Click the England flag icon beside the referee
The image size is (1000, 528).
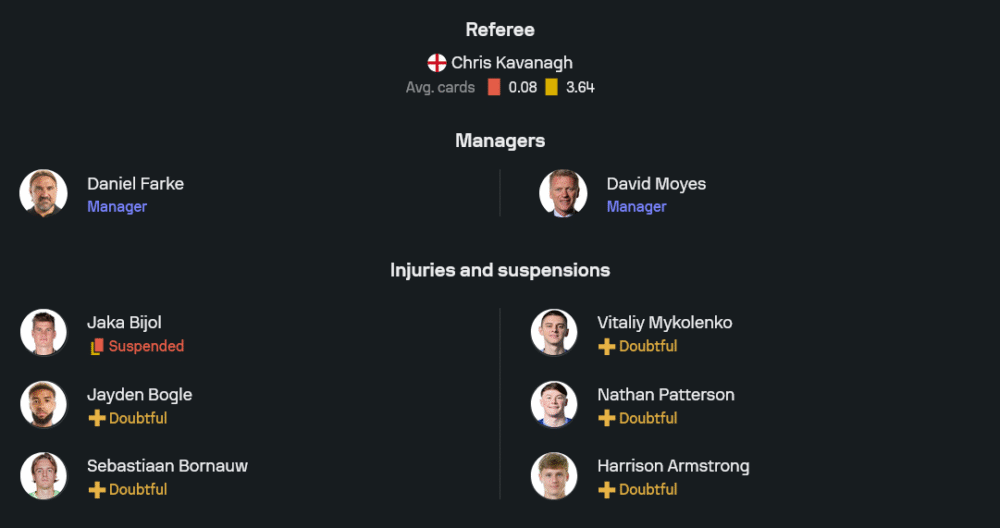(437, 63)
